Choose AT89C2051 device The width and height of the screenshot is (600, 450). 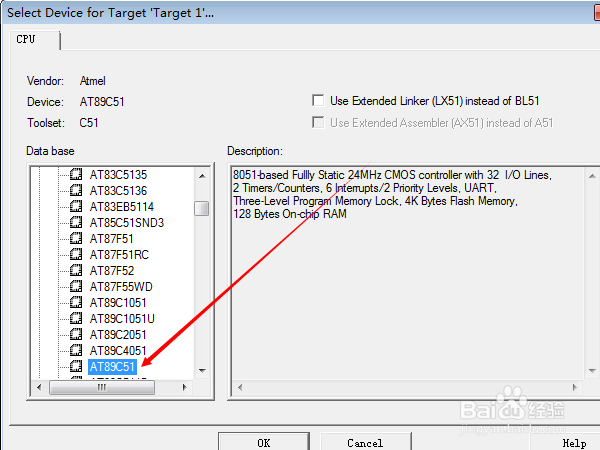(x=118, y=335)
